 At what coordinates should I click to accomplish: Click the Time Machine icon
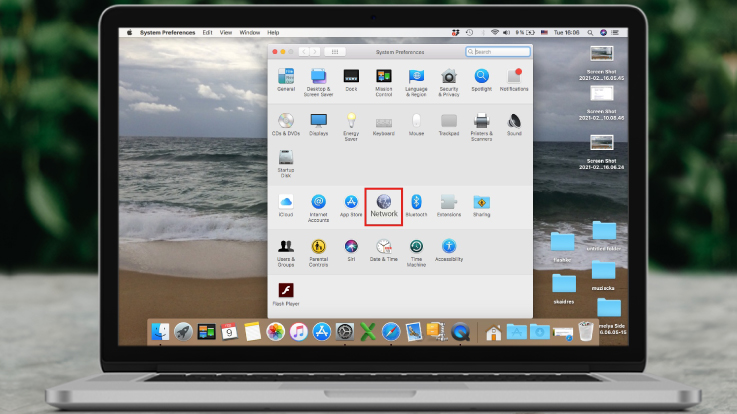pos(416,248)
